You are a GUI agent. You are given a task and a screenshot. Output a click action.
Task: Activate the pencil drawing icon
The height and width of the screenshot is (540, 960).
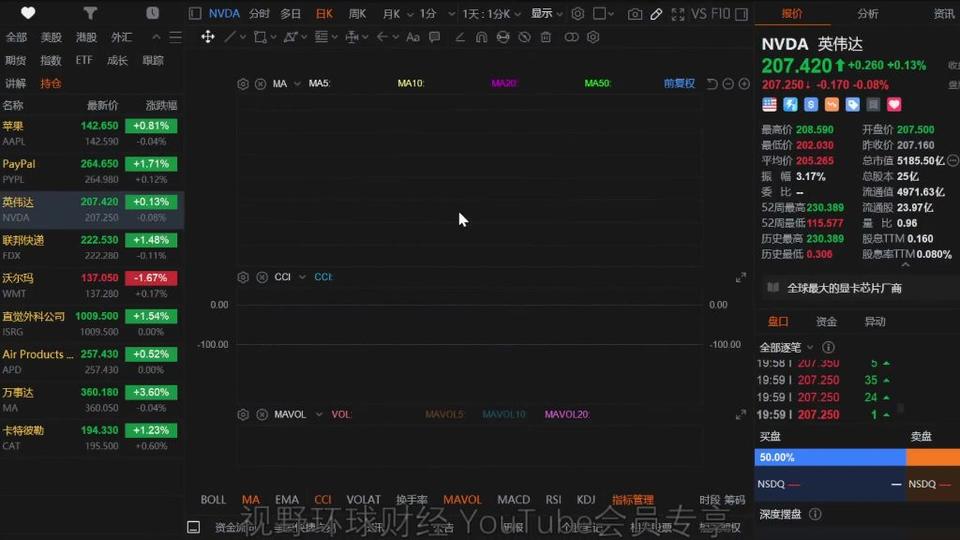pos(656,13)
